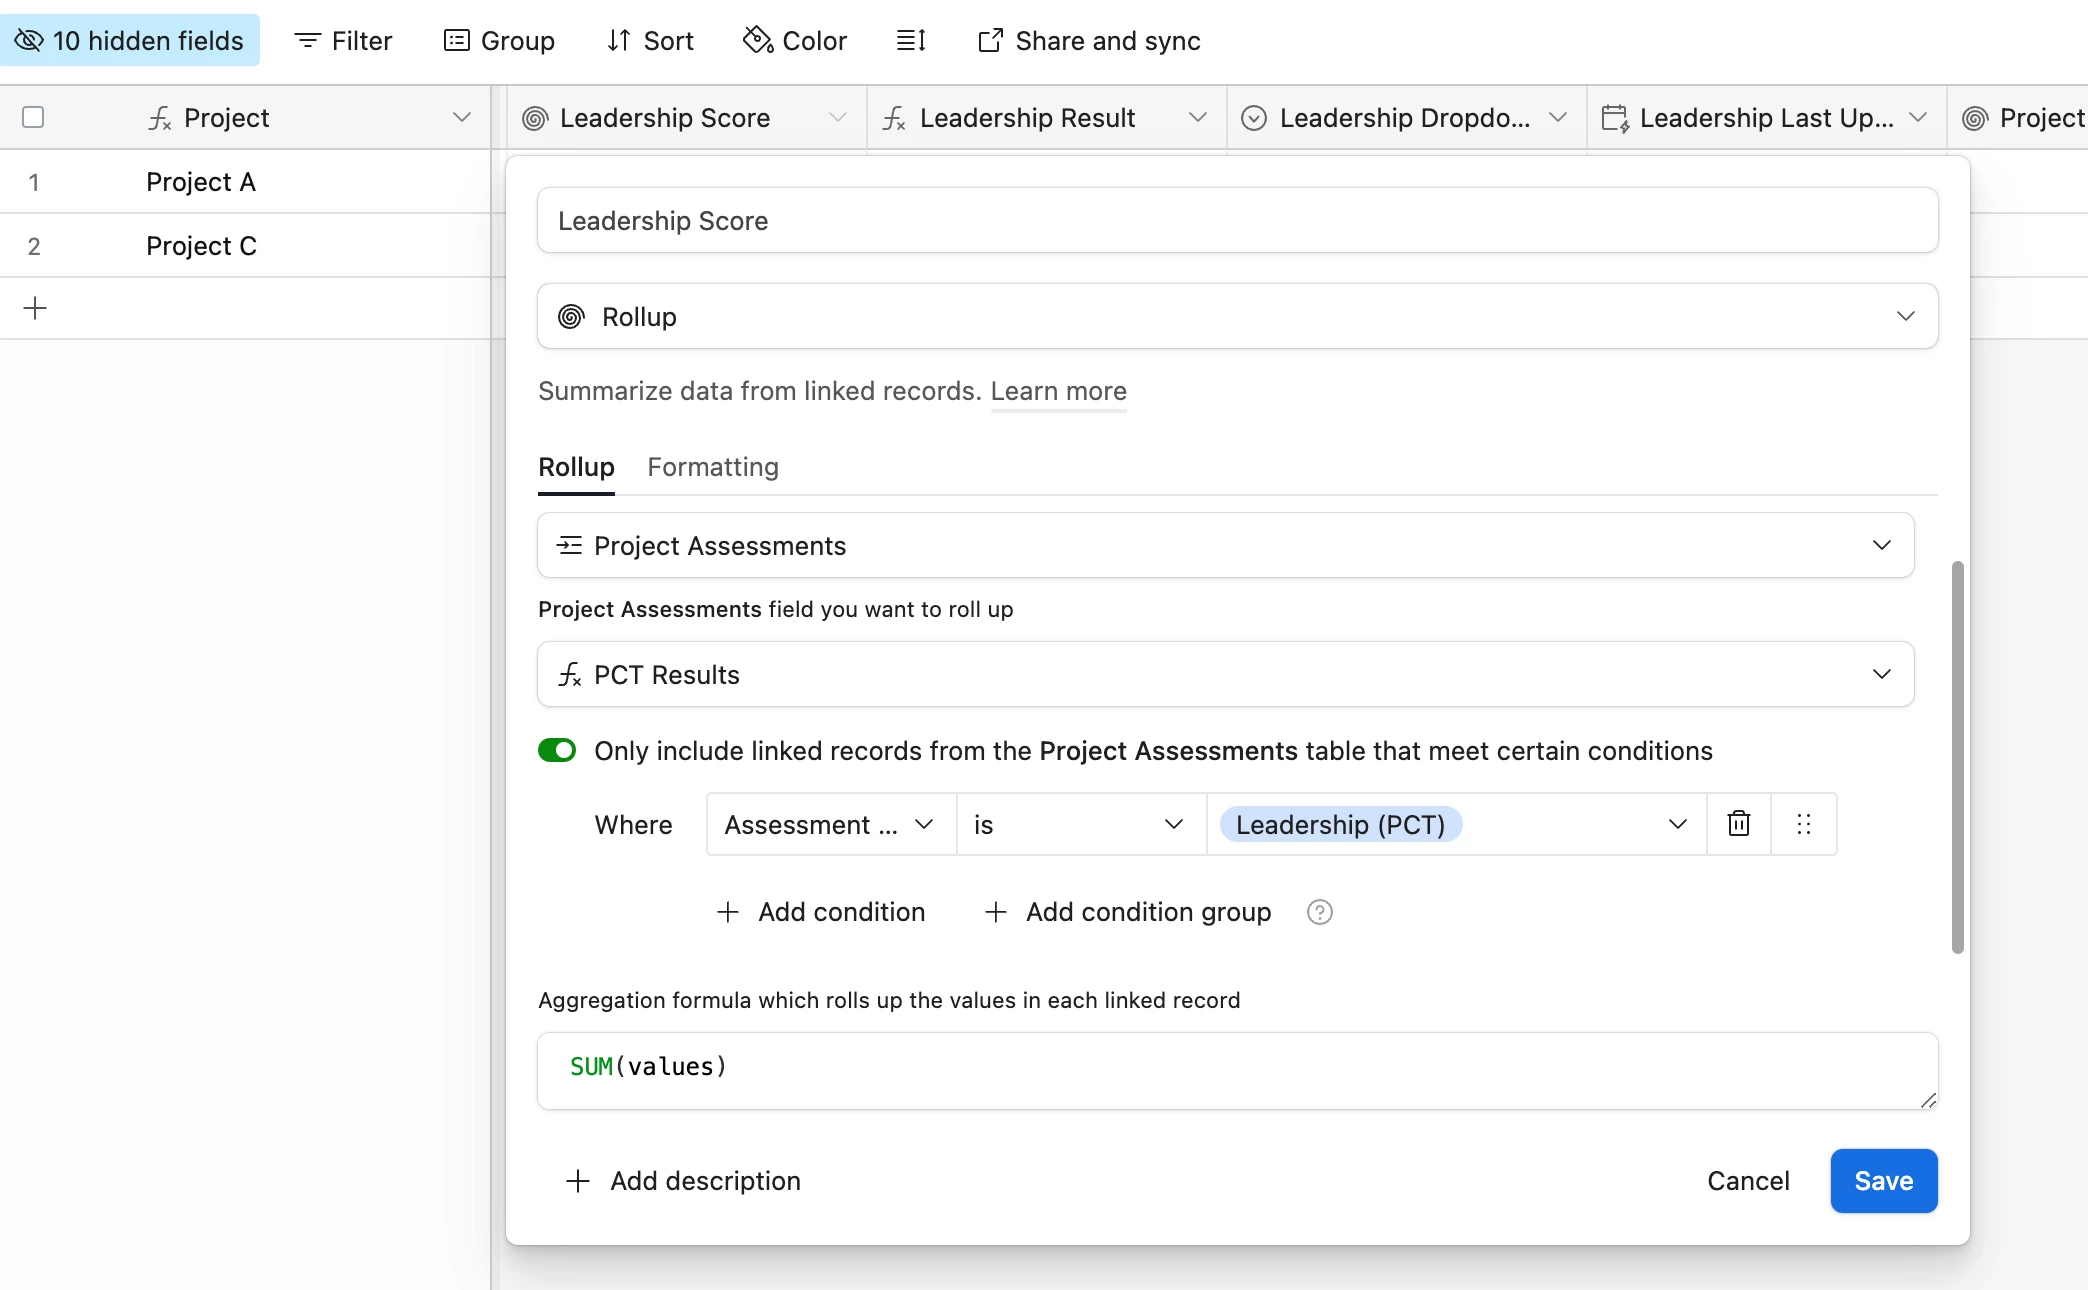Switch to the Formatting tab
This screenshot has width=2088, height=1290.
tap(713, 467)
